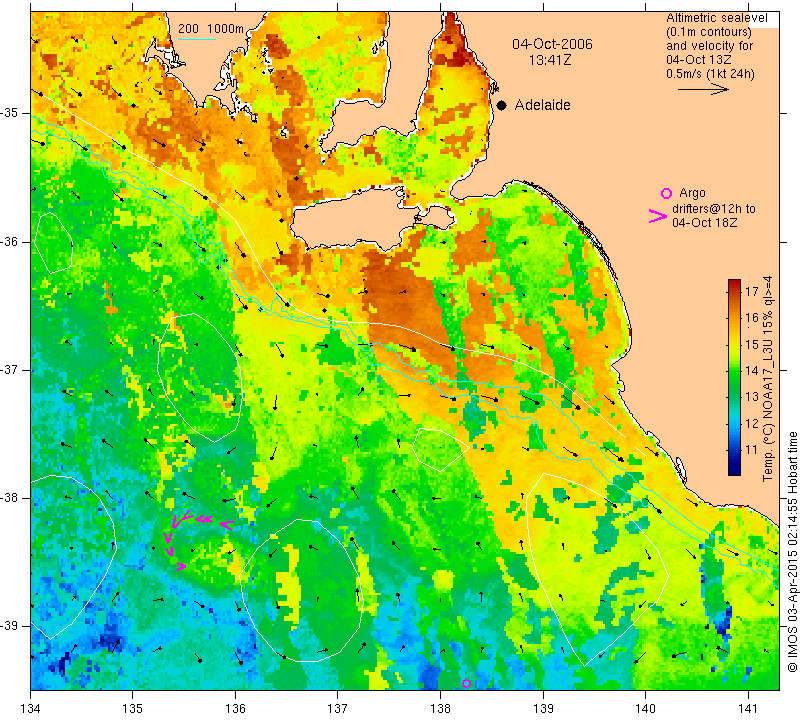Click longitude axis label '134'
Screen dimensions: 800x720
pyautogui.click(x=31, y=708)
